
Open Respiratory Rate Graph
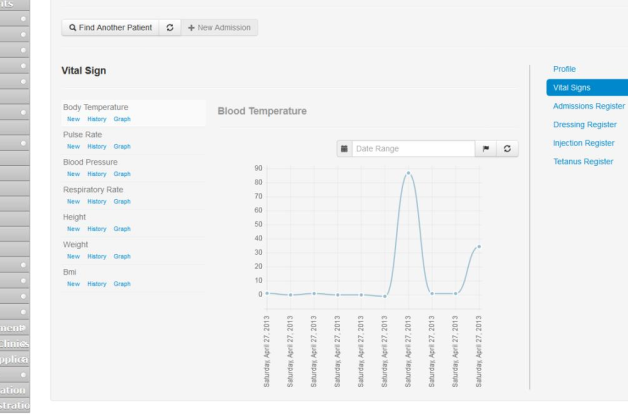pyautogui.click(x=122, y=201)
